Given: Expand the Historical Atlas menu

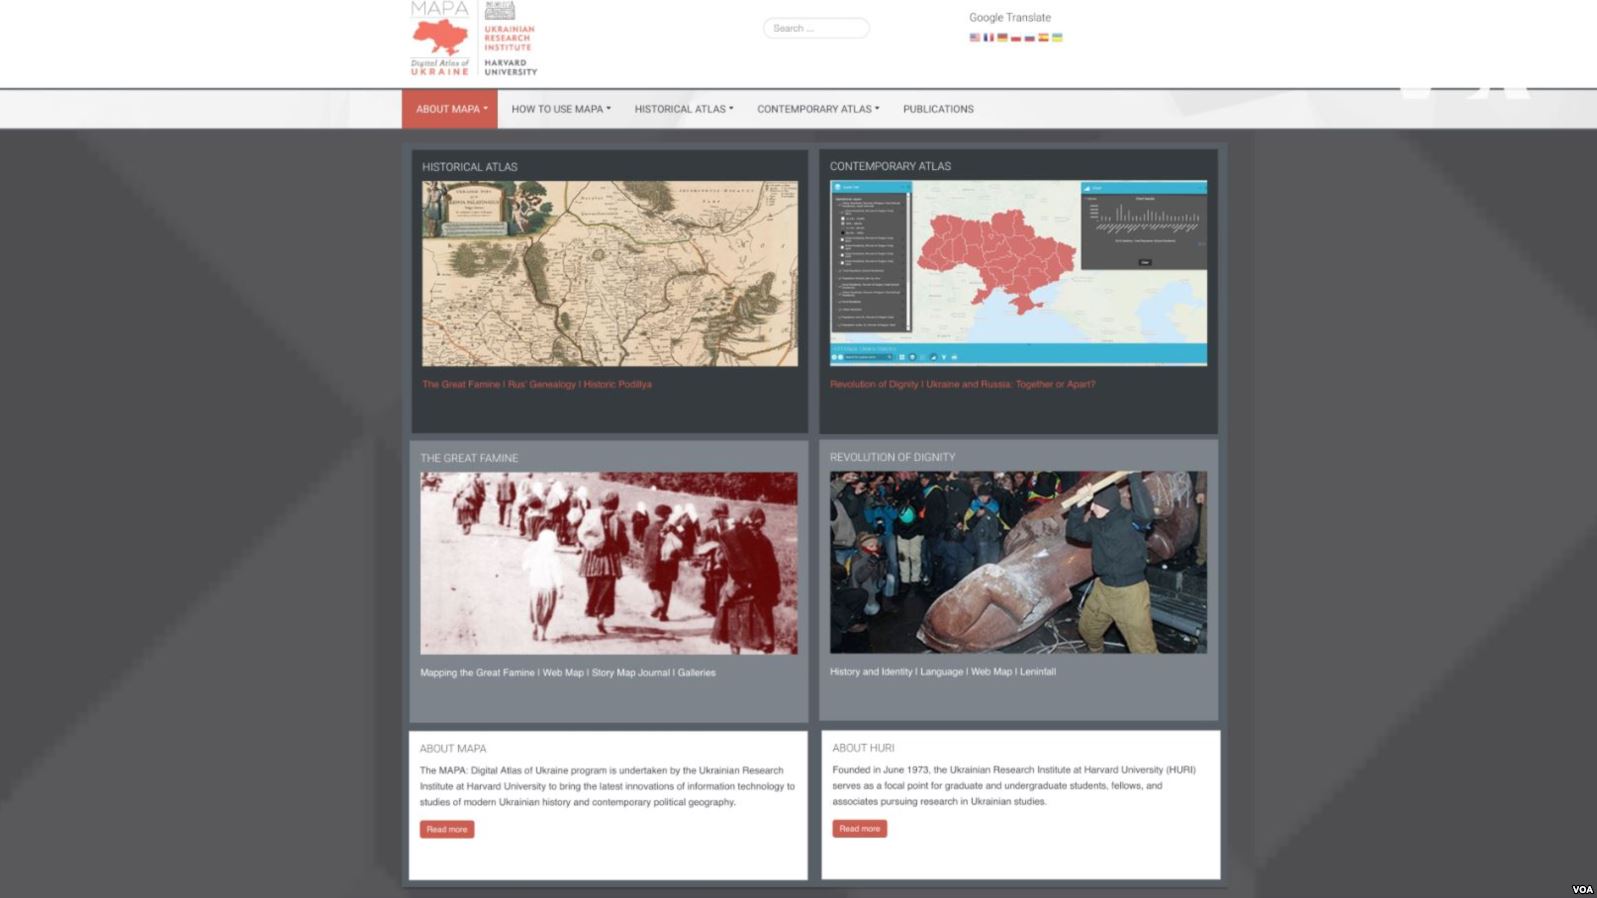Looking at the screenshot, I should (683, 109).
